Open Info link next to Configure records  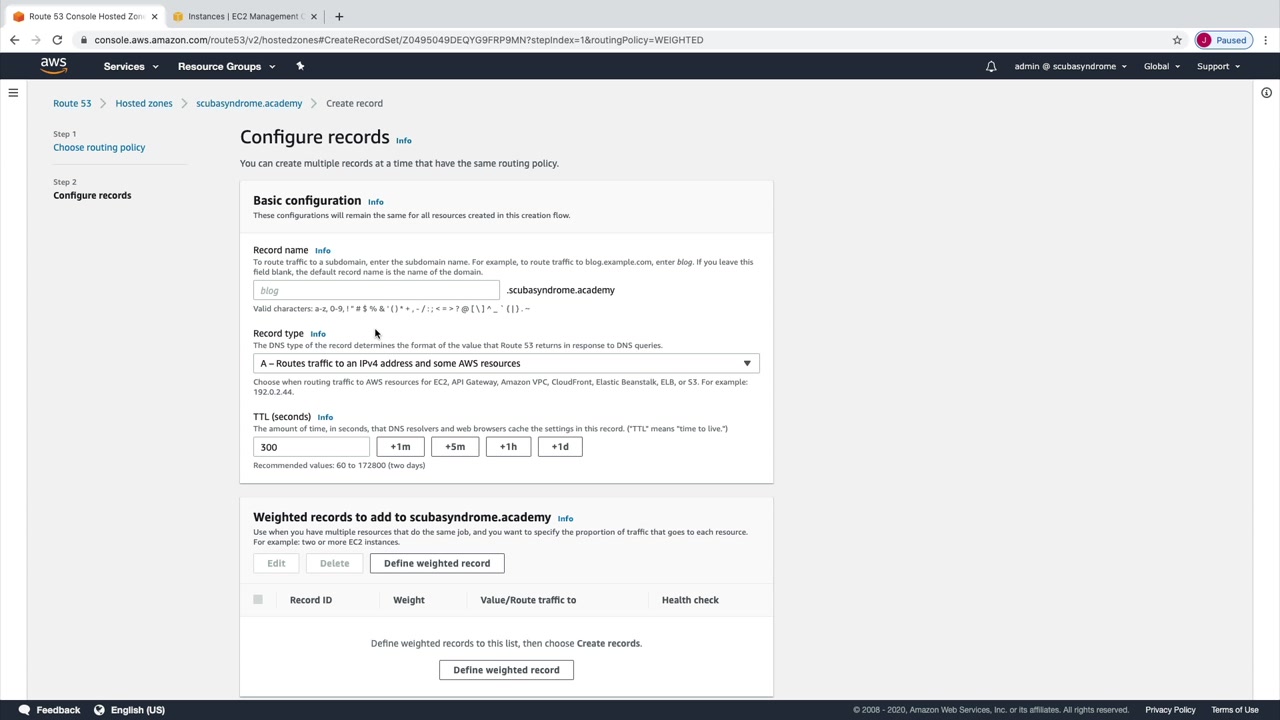click(x=404, y=141)
